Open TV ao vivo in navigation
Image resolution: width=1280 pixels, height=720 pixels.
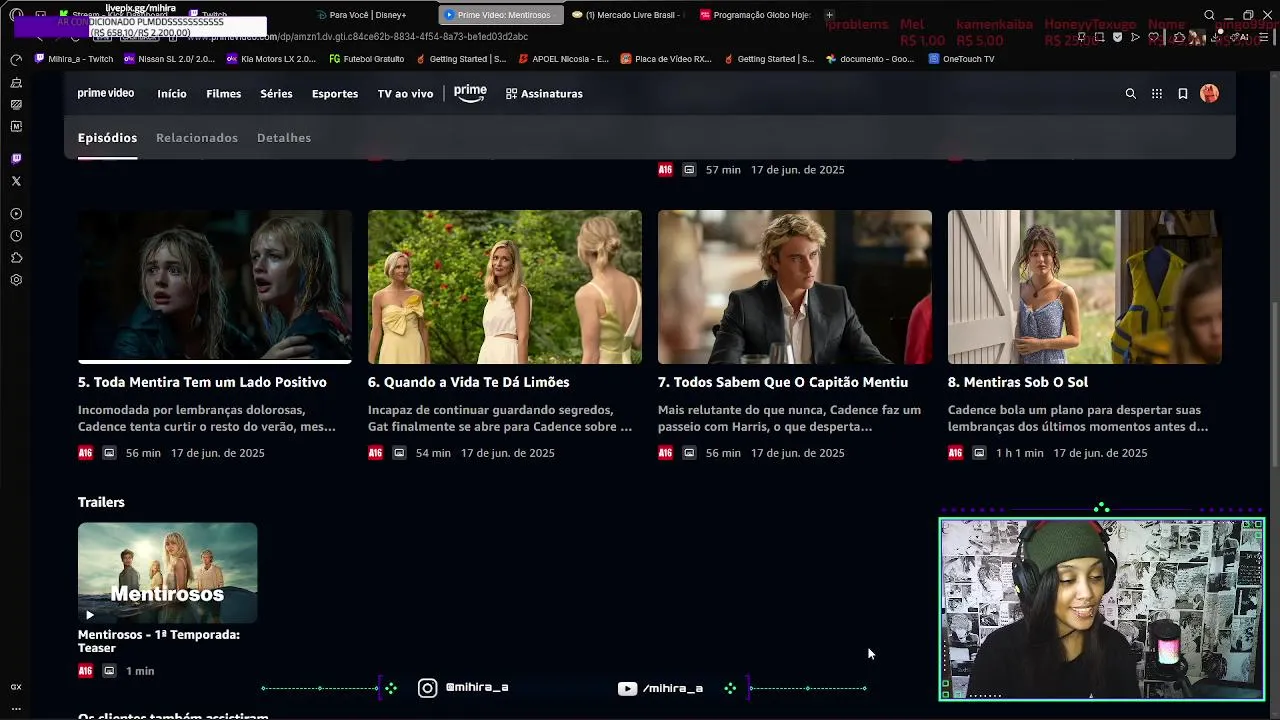pyautogui.click(x=405, y=94)
